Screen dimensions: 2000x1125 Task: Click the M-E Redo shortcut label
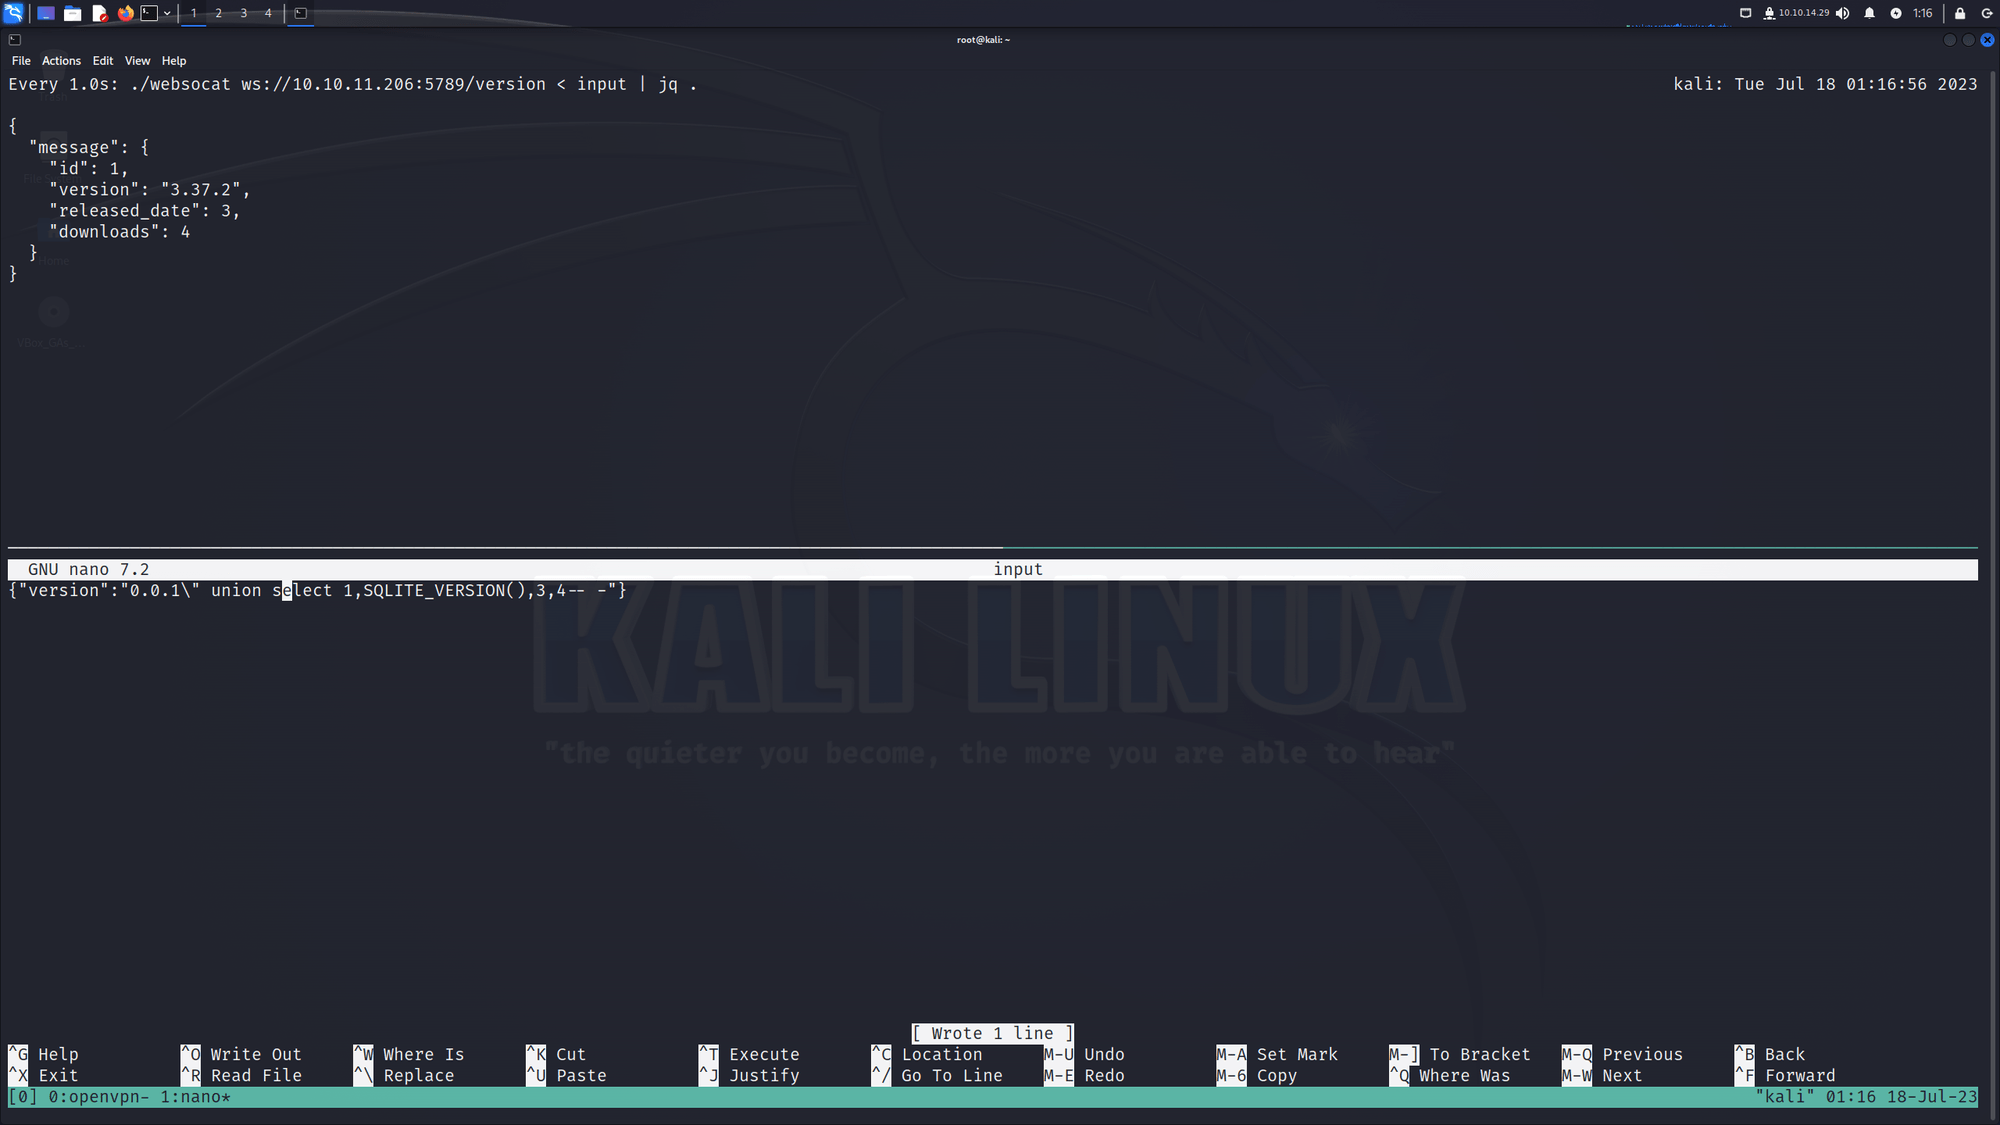click(x=1084, y=1075)
